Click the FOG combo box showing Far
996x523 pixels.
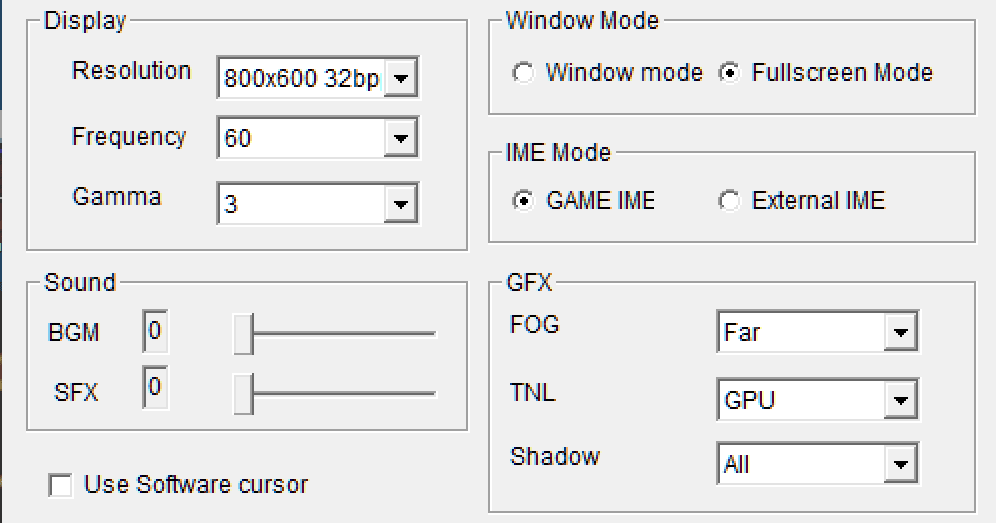click(x=818, y=332)
